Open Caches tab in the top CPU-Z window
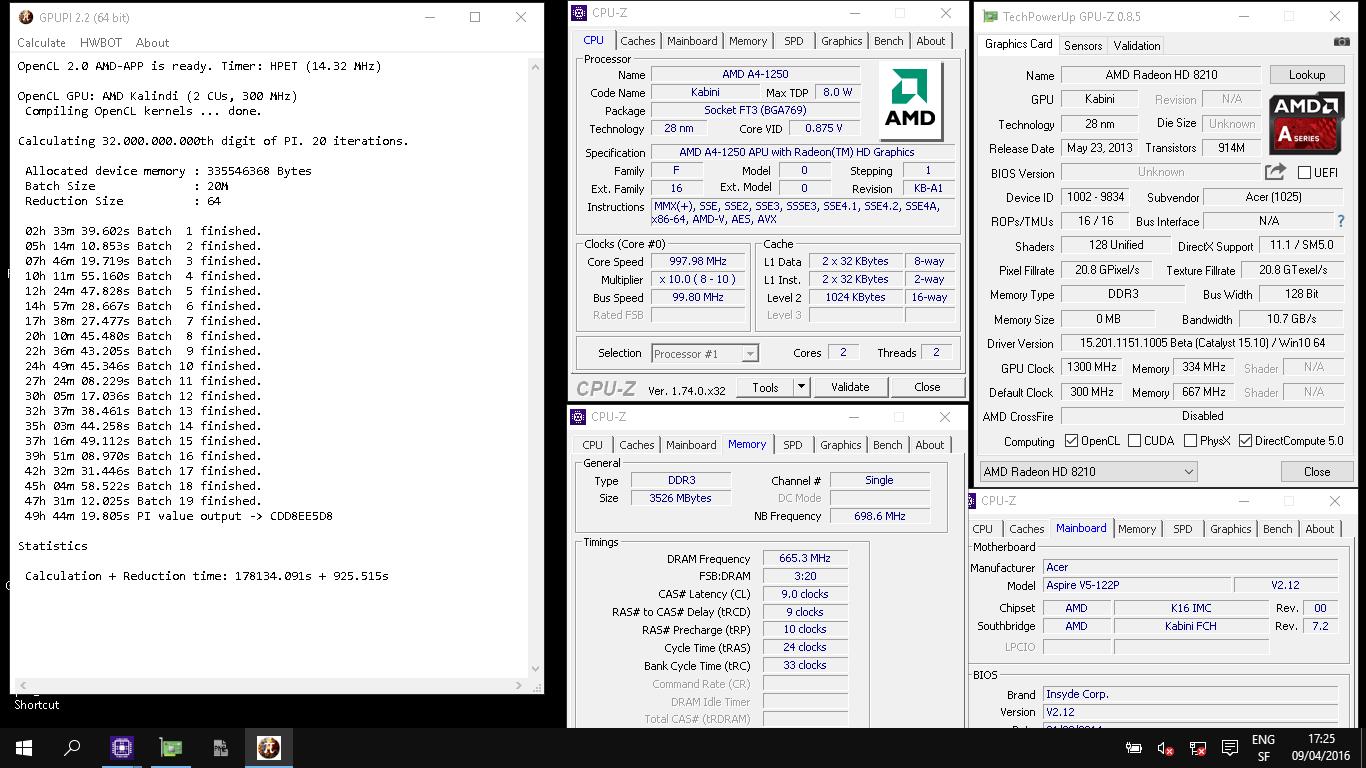The width and height of the screenshot is (1366, 768). point(638,41)
